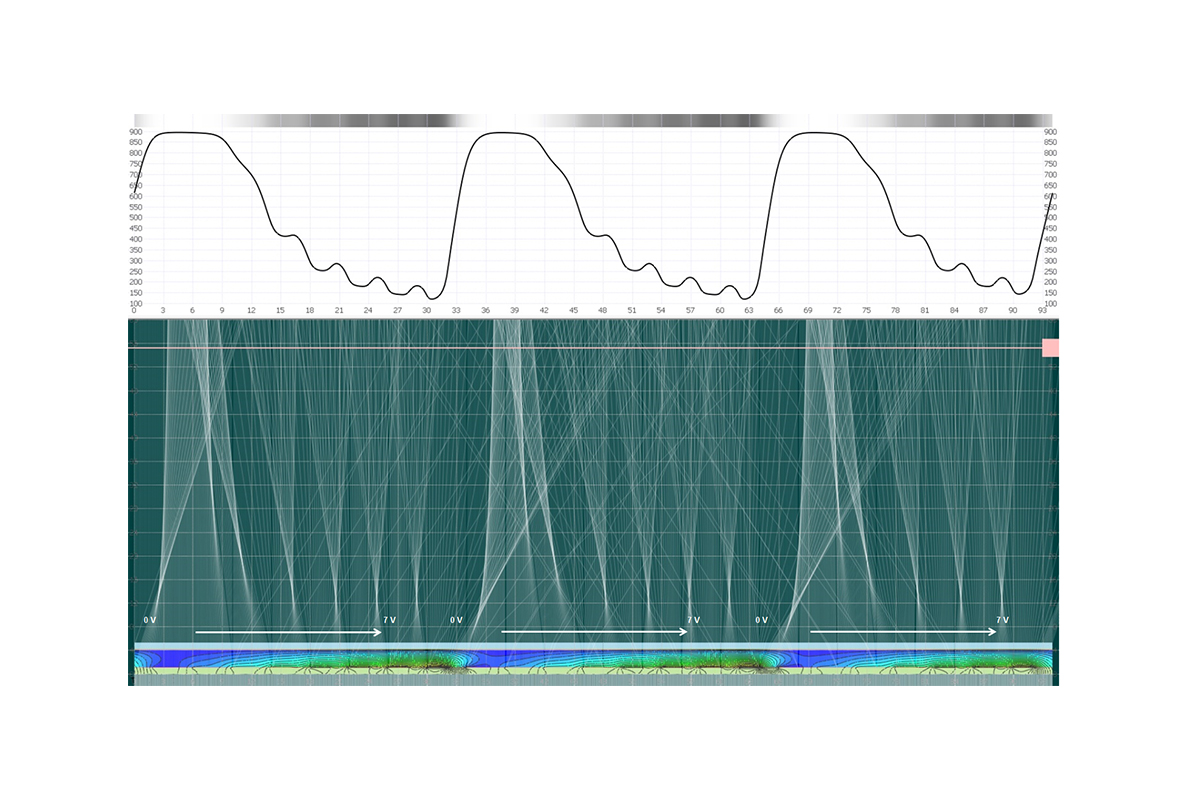
Task: Click the x-axis tick label "45"
Action: (x=573, y=311)
